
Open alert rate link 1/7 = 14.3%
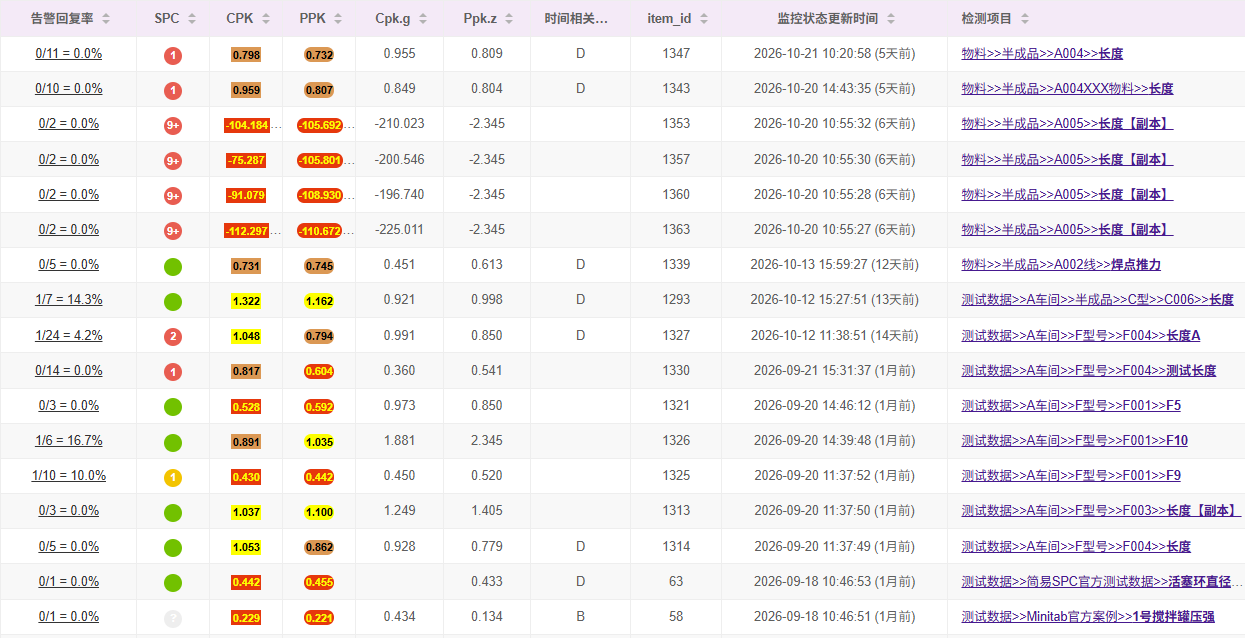tap(69, 300)
